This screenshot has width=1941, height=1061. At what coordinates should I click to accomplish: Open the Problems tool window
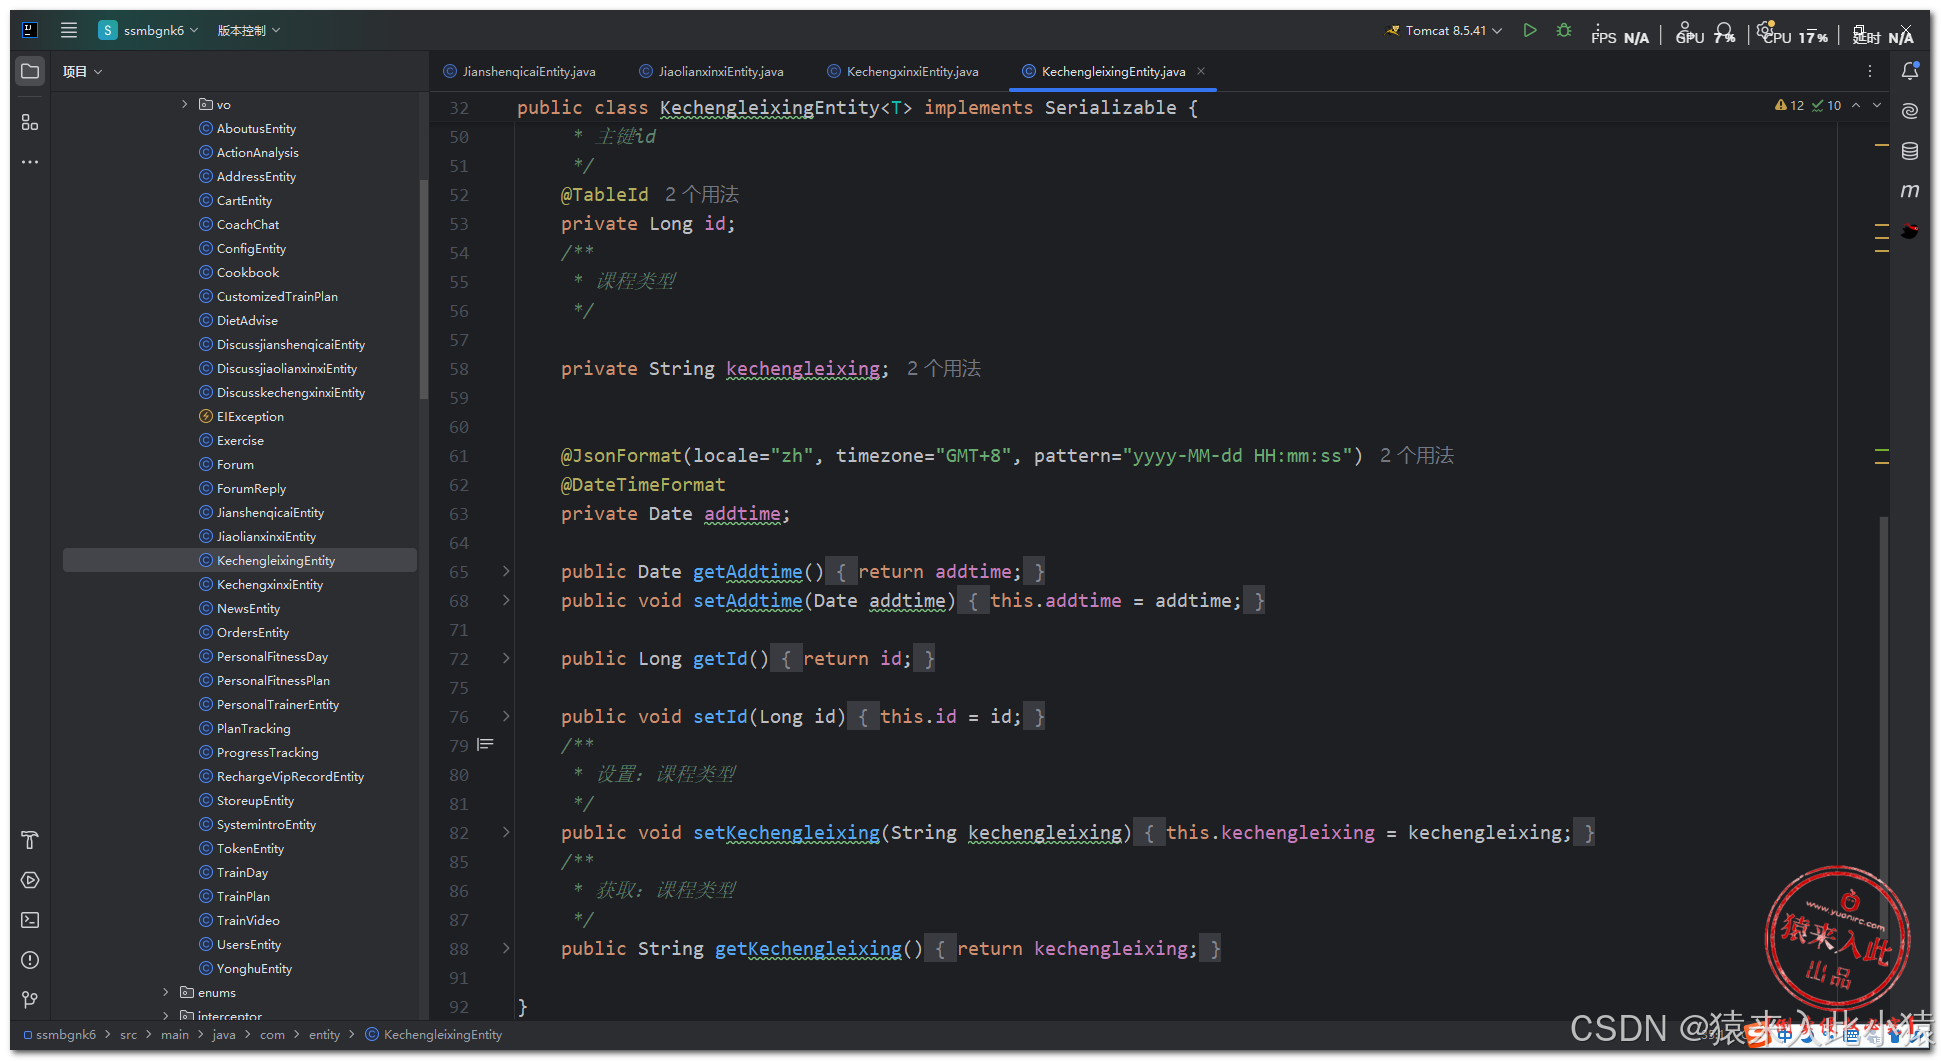tap(30, 960)
